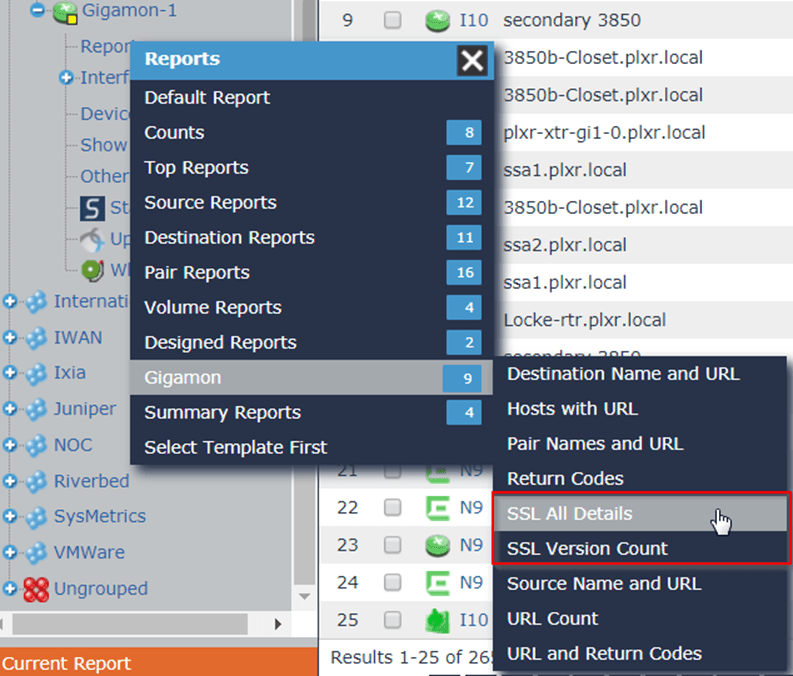Click the IWAN group cluster icon
This screenshot has width=793, height=676.
36,338
